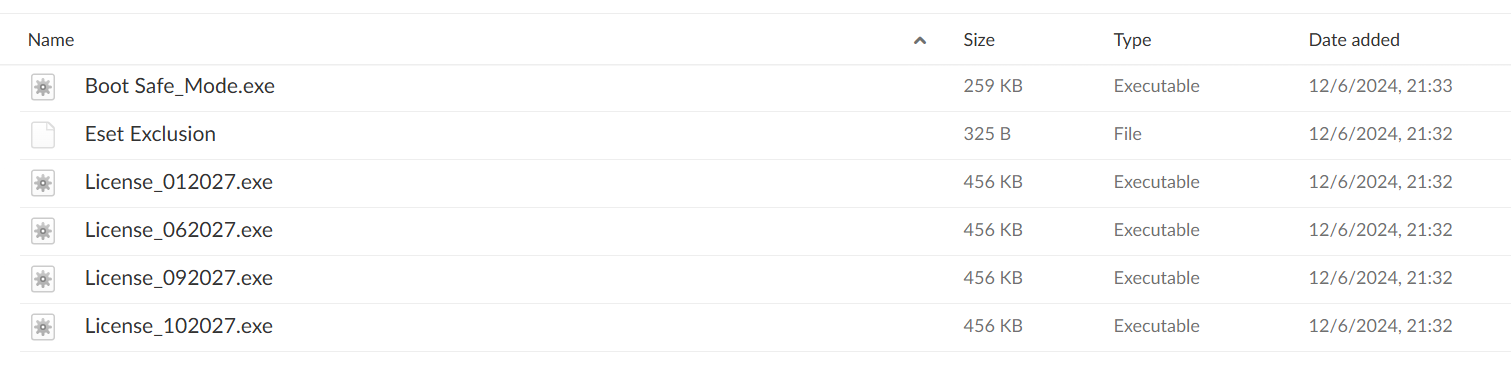The height and width of the screenshot is (383, 1511).
Task: Click the License_012027.exe executable icon
Action: [x=42, y=183]
